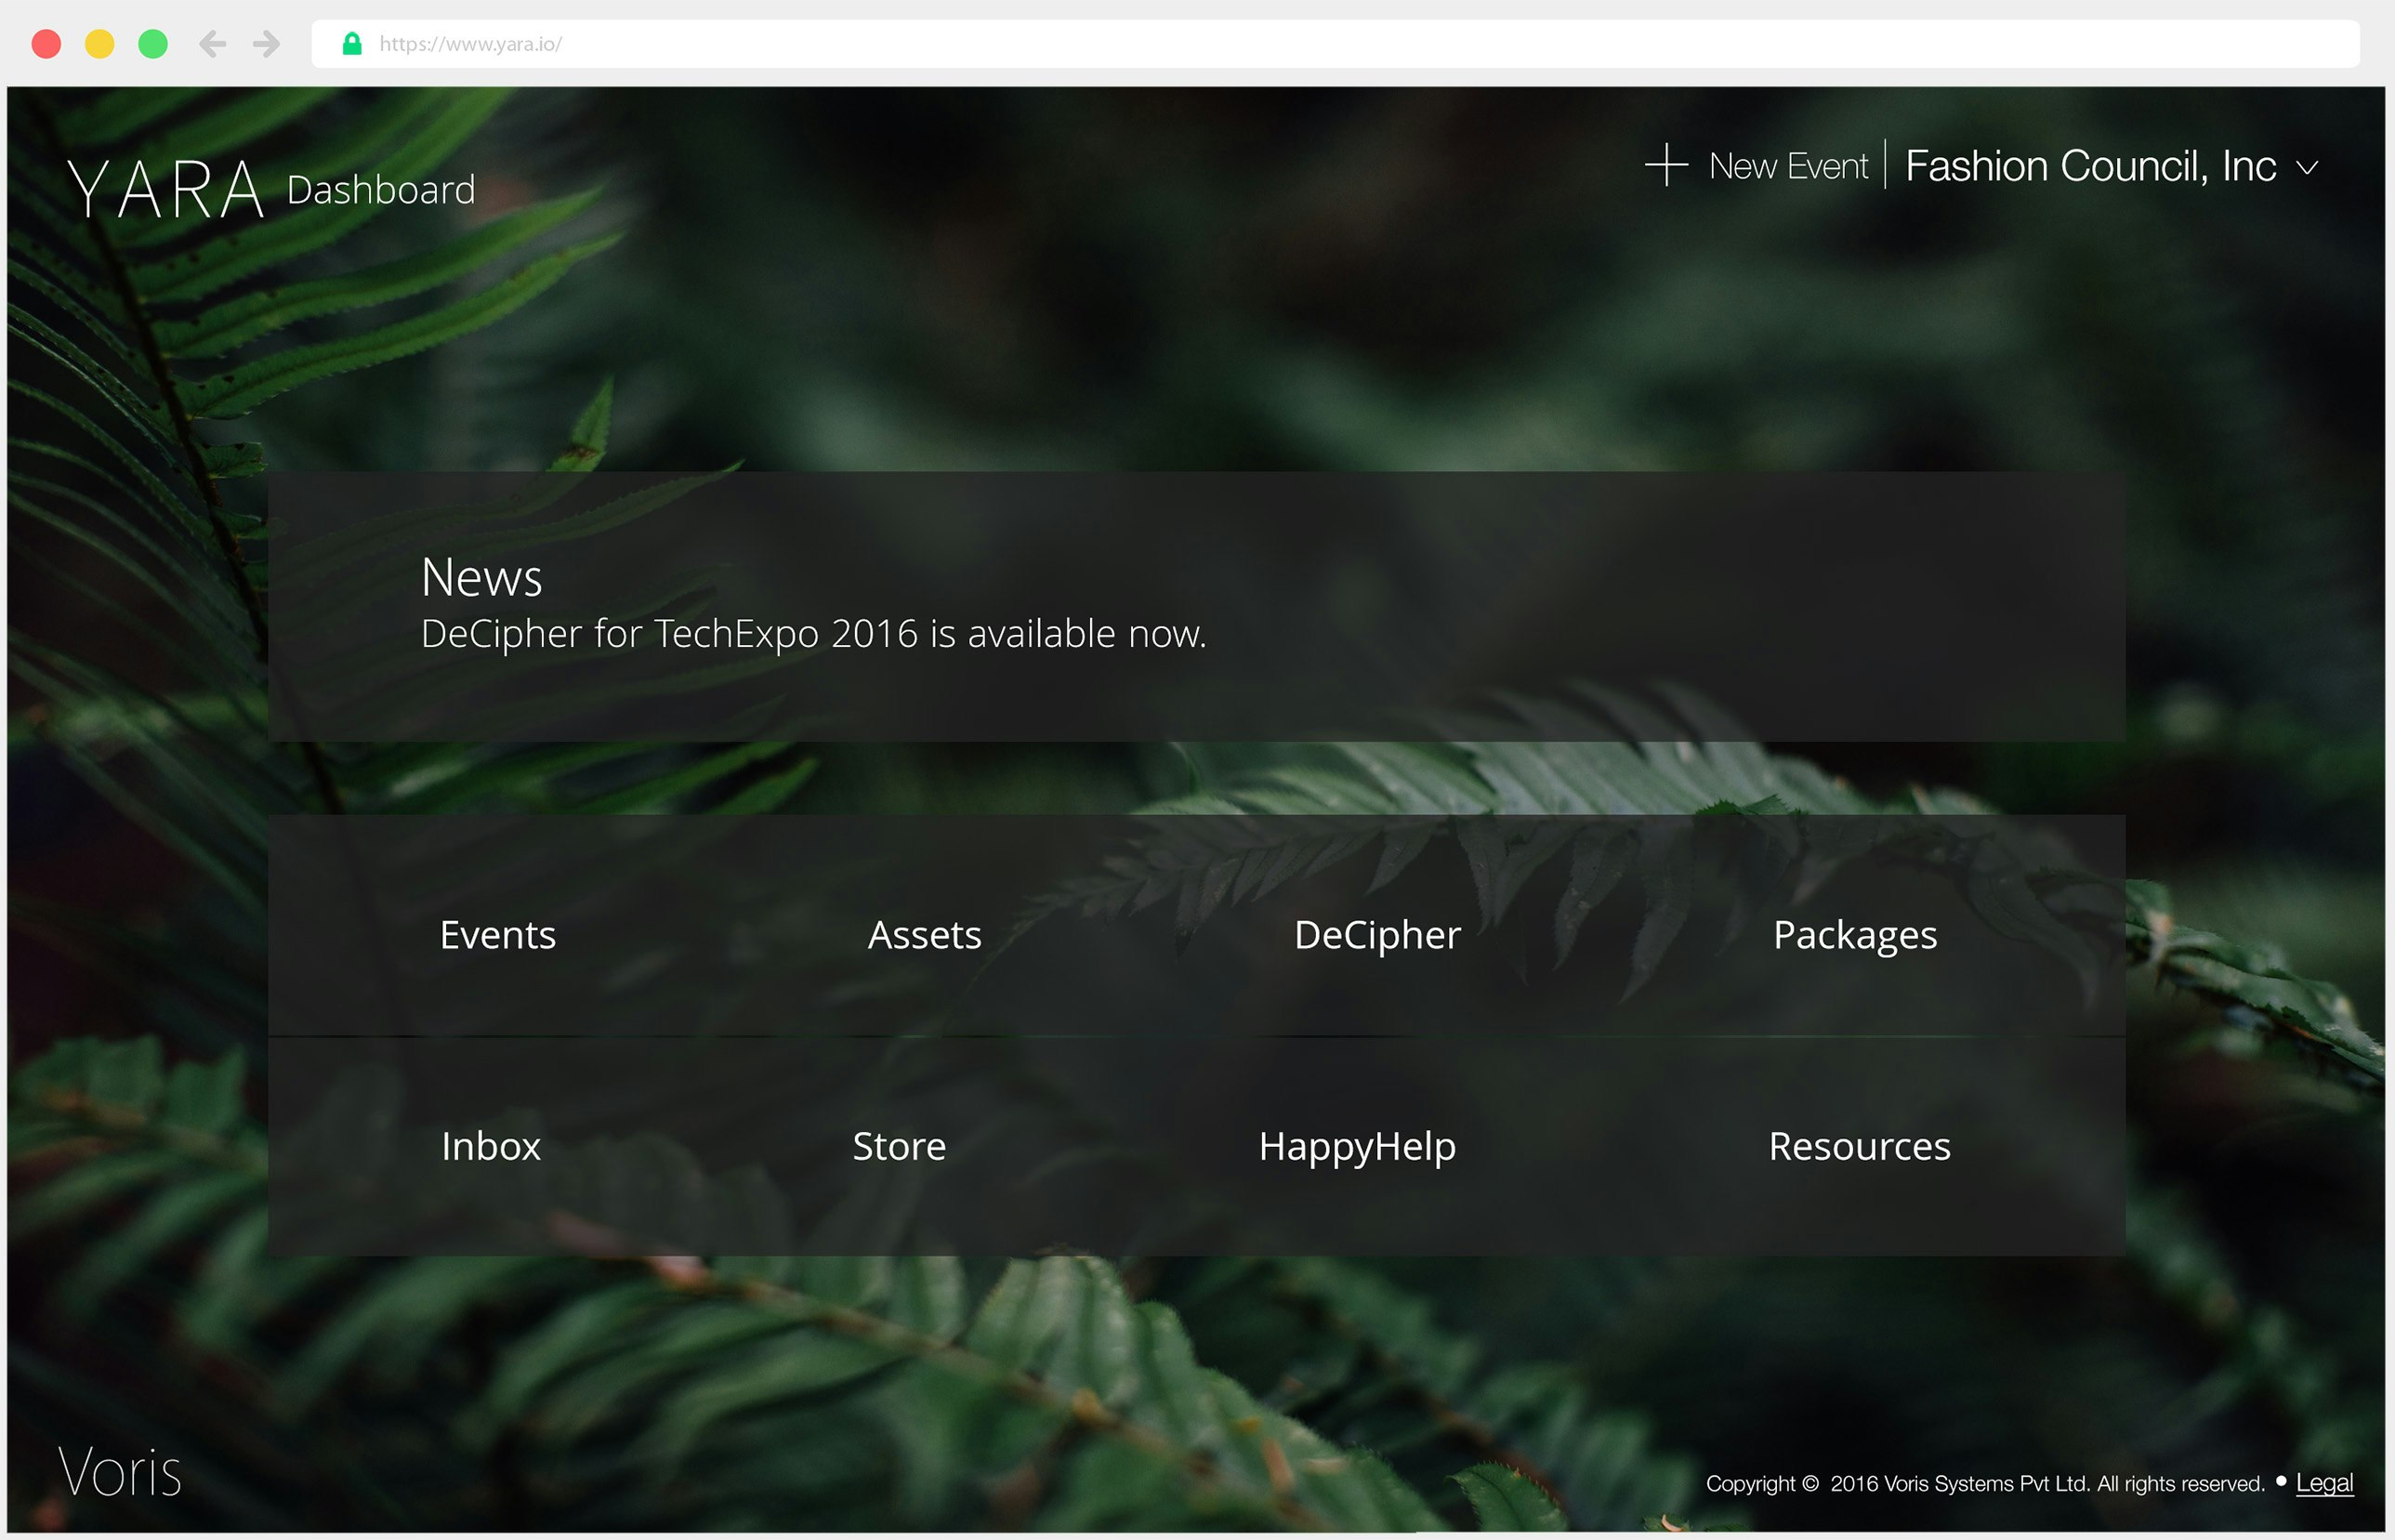
Task: Click the green padlock security icon
Action: pyautogui.click(x=352, y=44)
